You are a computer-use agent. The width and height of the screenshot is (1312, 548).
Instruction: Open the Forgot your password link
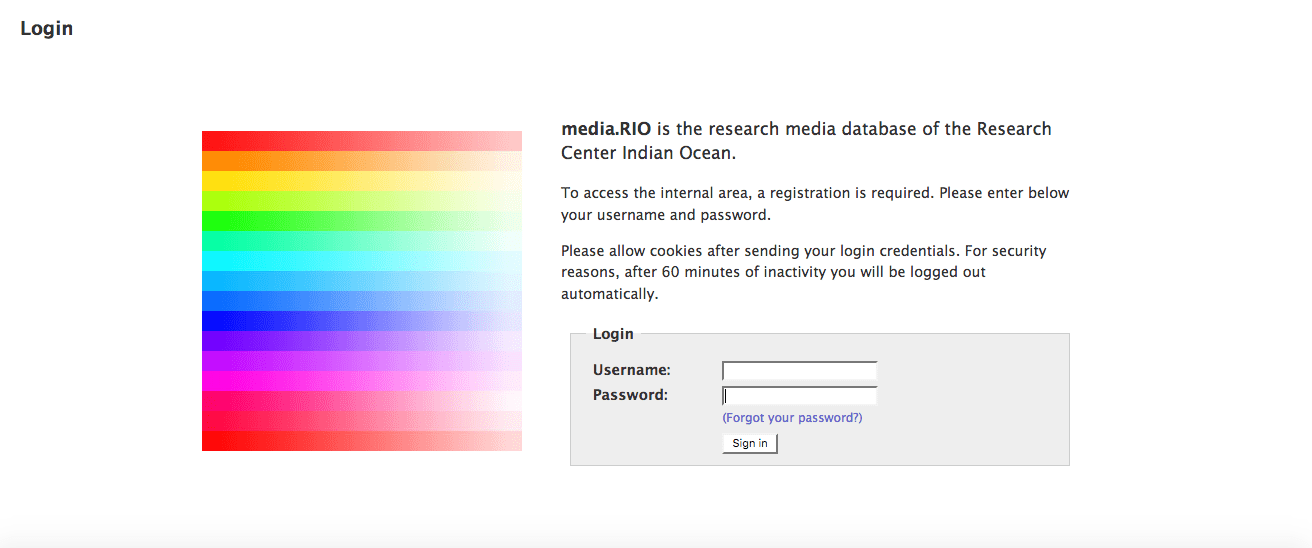click(x=792, y=418)
